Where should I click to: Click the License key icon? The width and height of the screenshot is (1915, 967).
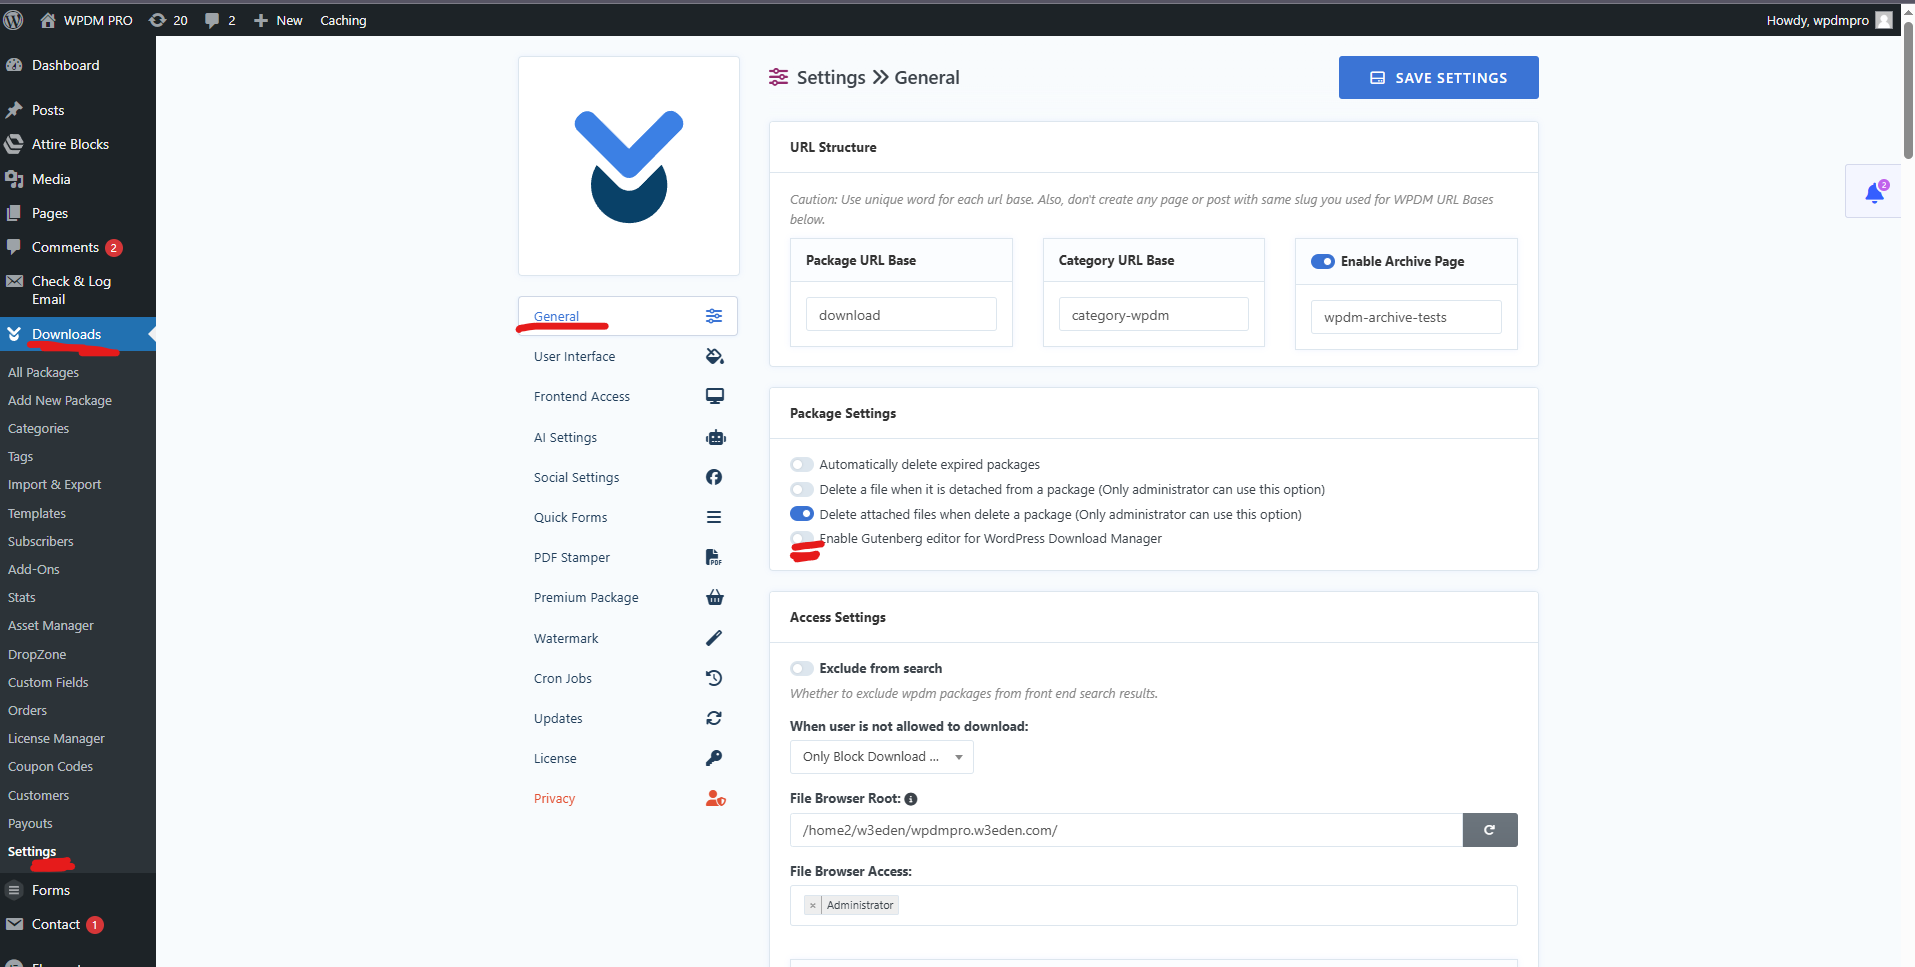click(714, 758)
